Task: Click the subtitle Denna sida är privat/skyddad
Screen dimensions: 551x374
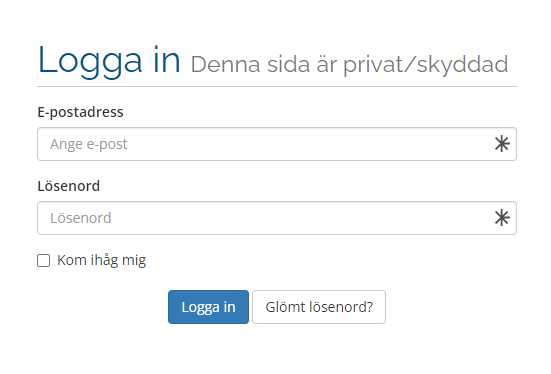Action: coord(349,65)
